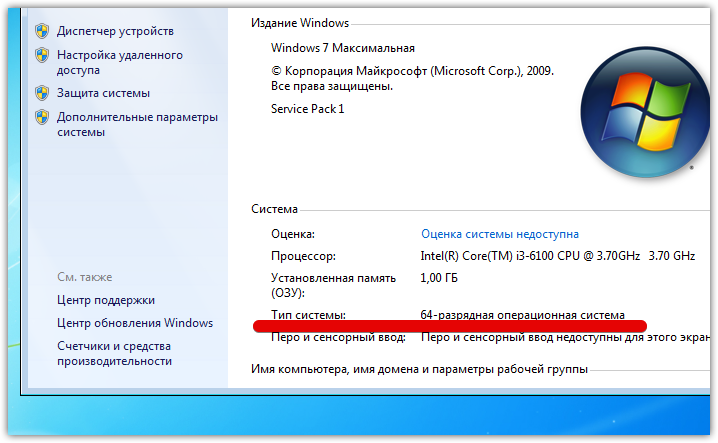Click the Процессор label
The height and width of the screenshot is (443, 718).
(303, 256)
